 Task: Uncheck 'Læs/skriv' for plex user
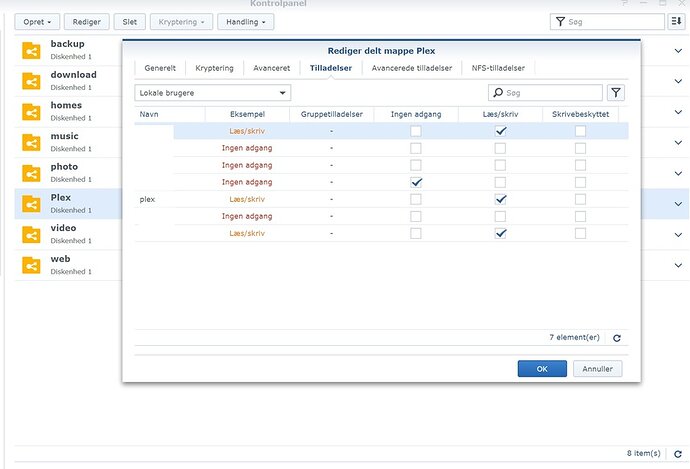pyautogui.click(x=500, y=199)
